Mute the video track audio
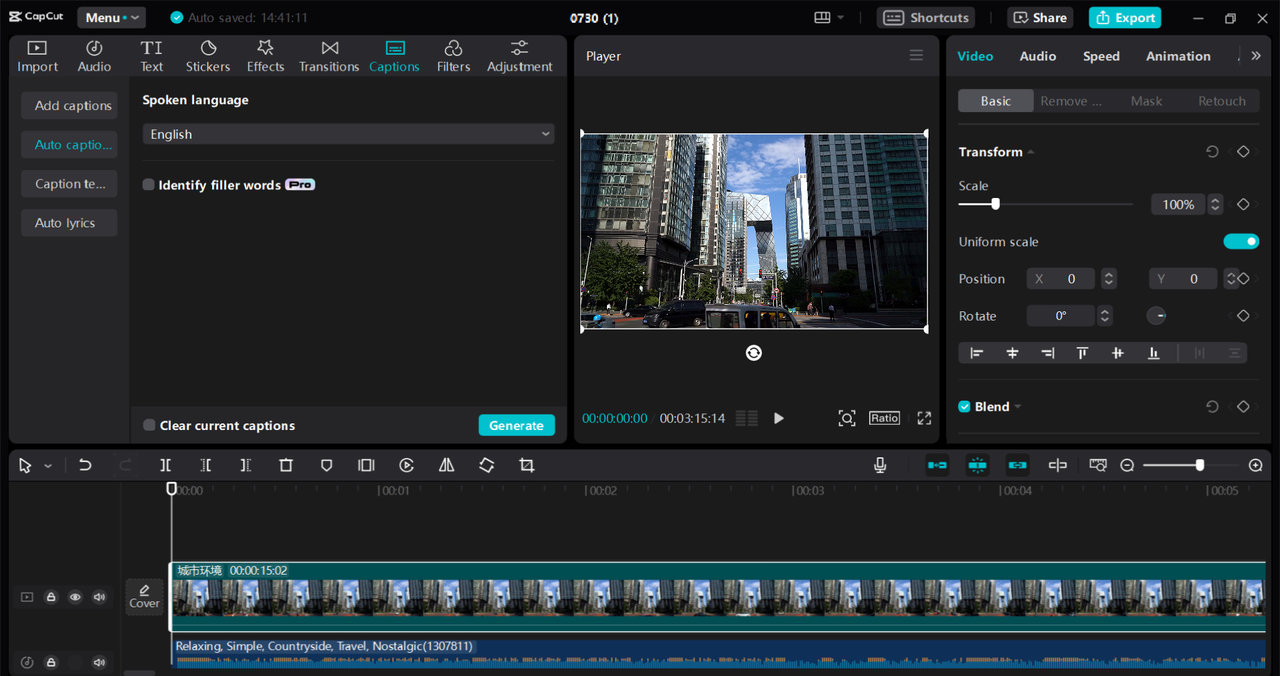The height and width of the screenshot is (676, 1280). (99, 597)
